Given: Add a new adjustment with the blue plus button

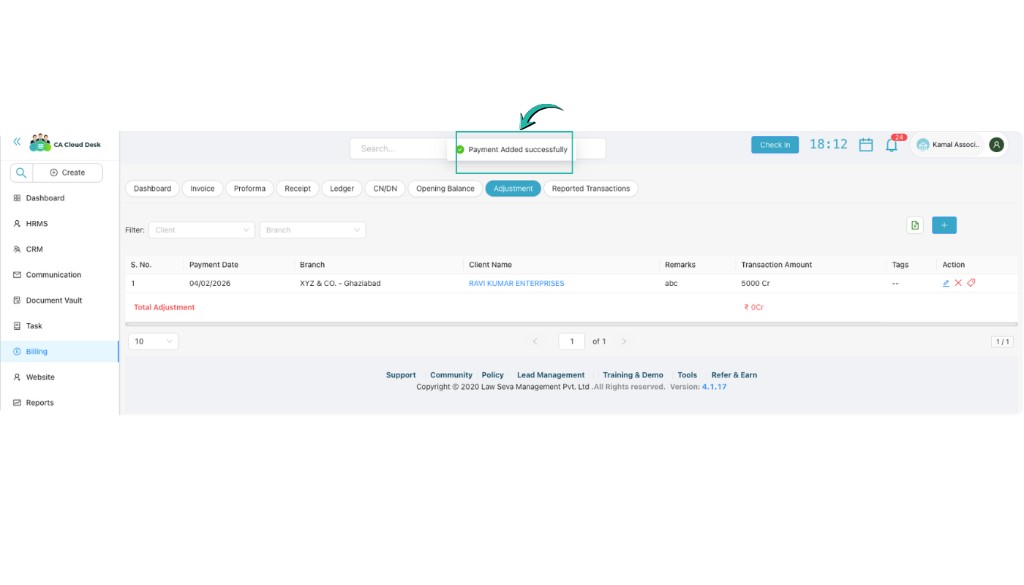Looking at the screenshot, I should (944, 225).
